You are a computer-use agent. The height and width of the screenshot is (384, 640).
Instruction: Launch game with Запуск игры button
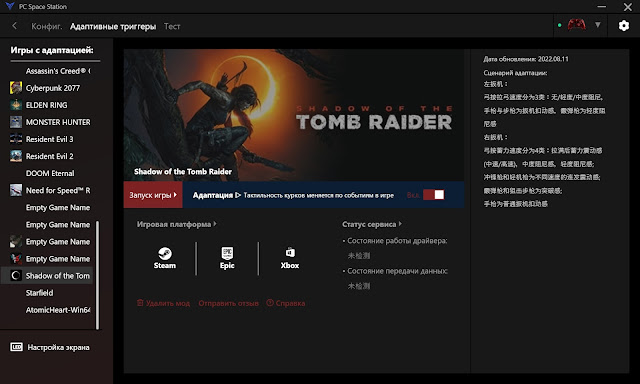[x=153, y=195]
